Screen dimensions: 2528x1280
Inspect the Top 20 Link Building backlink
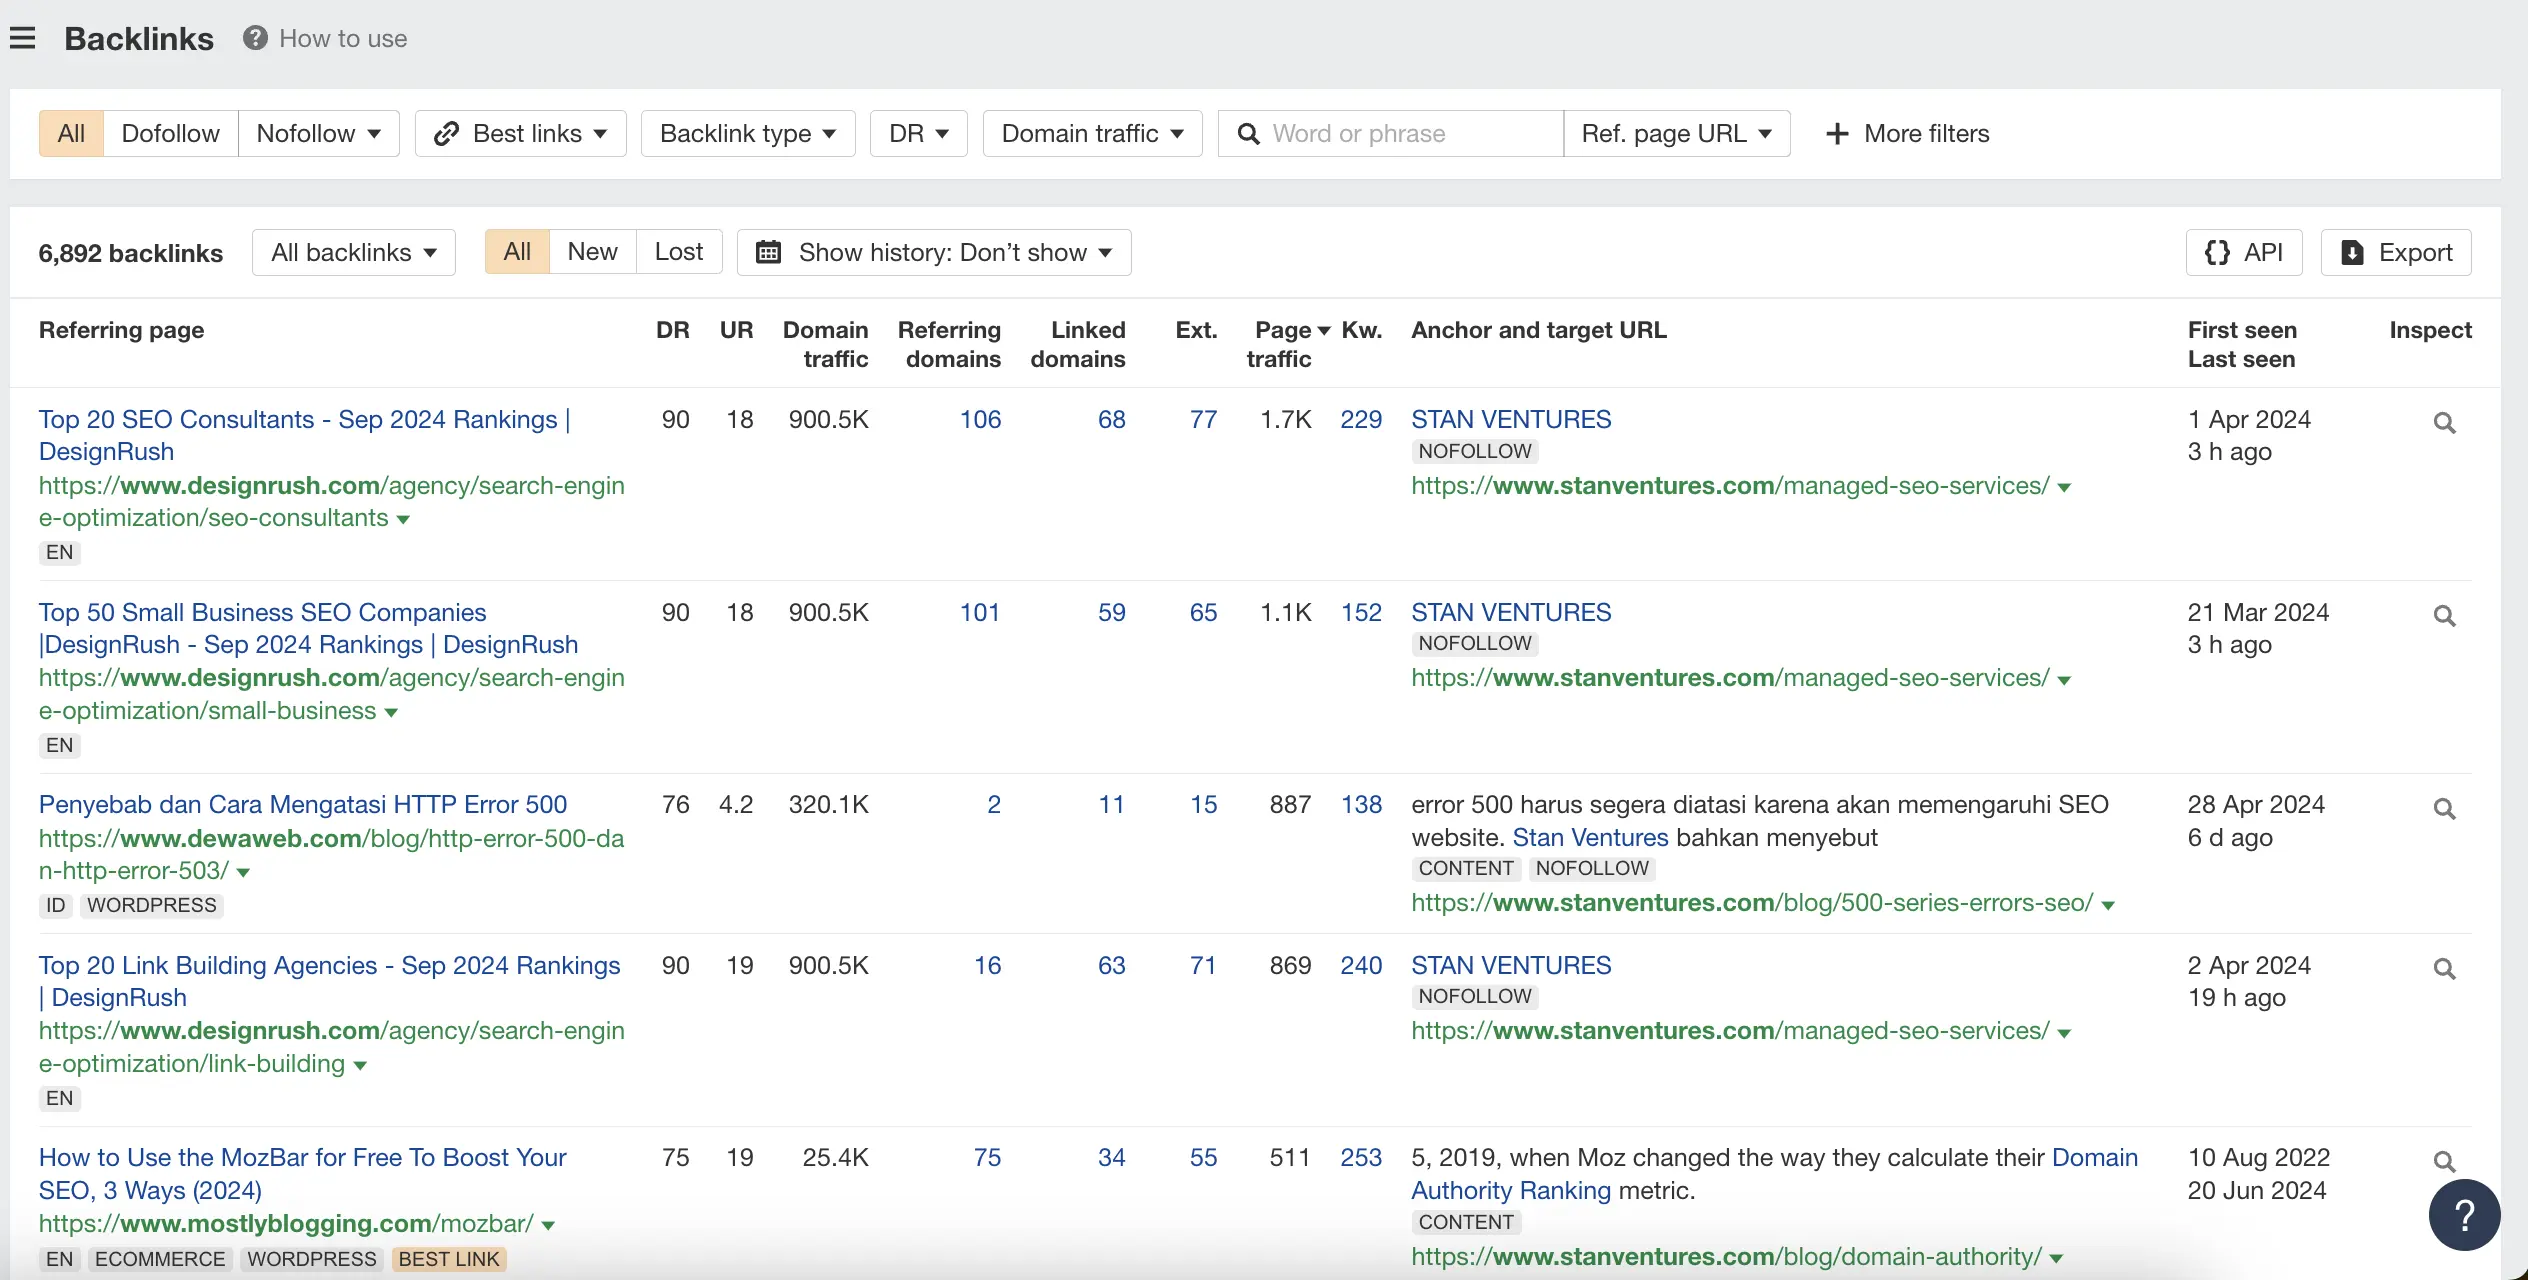tap(2444, 969)
